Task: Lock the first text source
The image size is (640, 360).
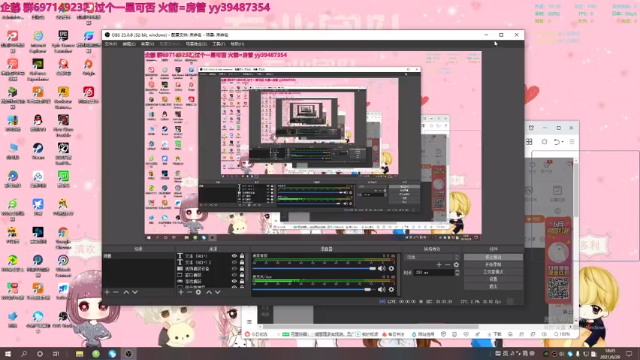Action: (x=242, y=256)
